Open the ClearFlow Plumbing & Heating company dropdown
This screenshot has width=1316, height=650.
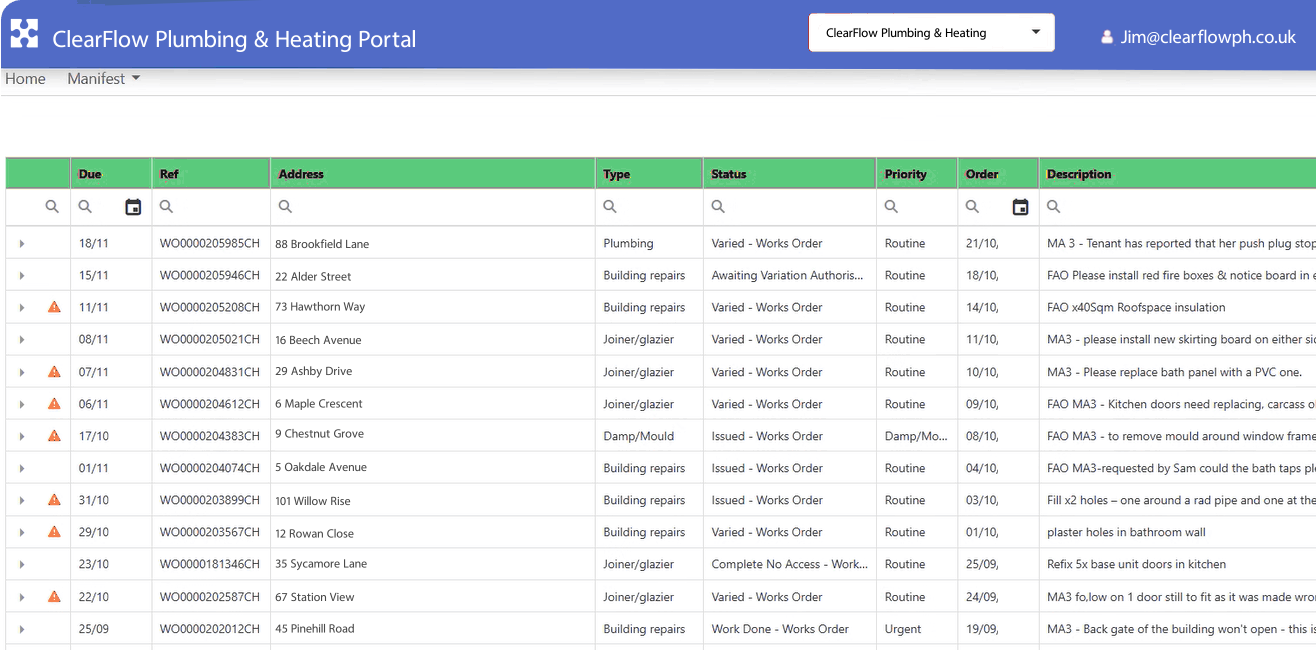pos(931,33)
